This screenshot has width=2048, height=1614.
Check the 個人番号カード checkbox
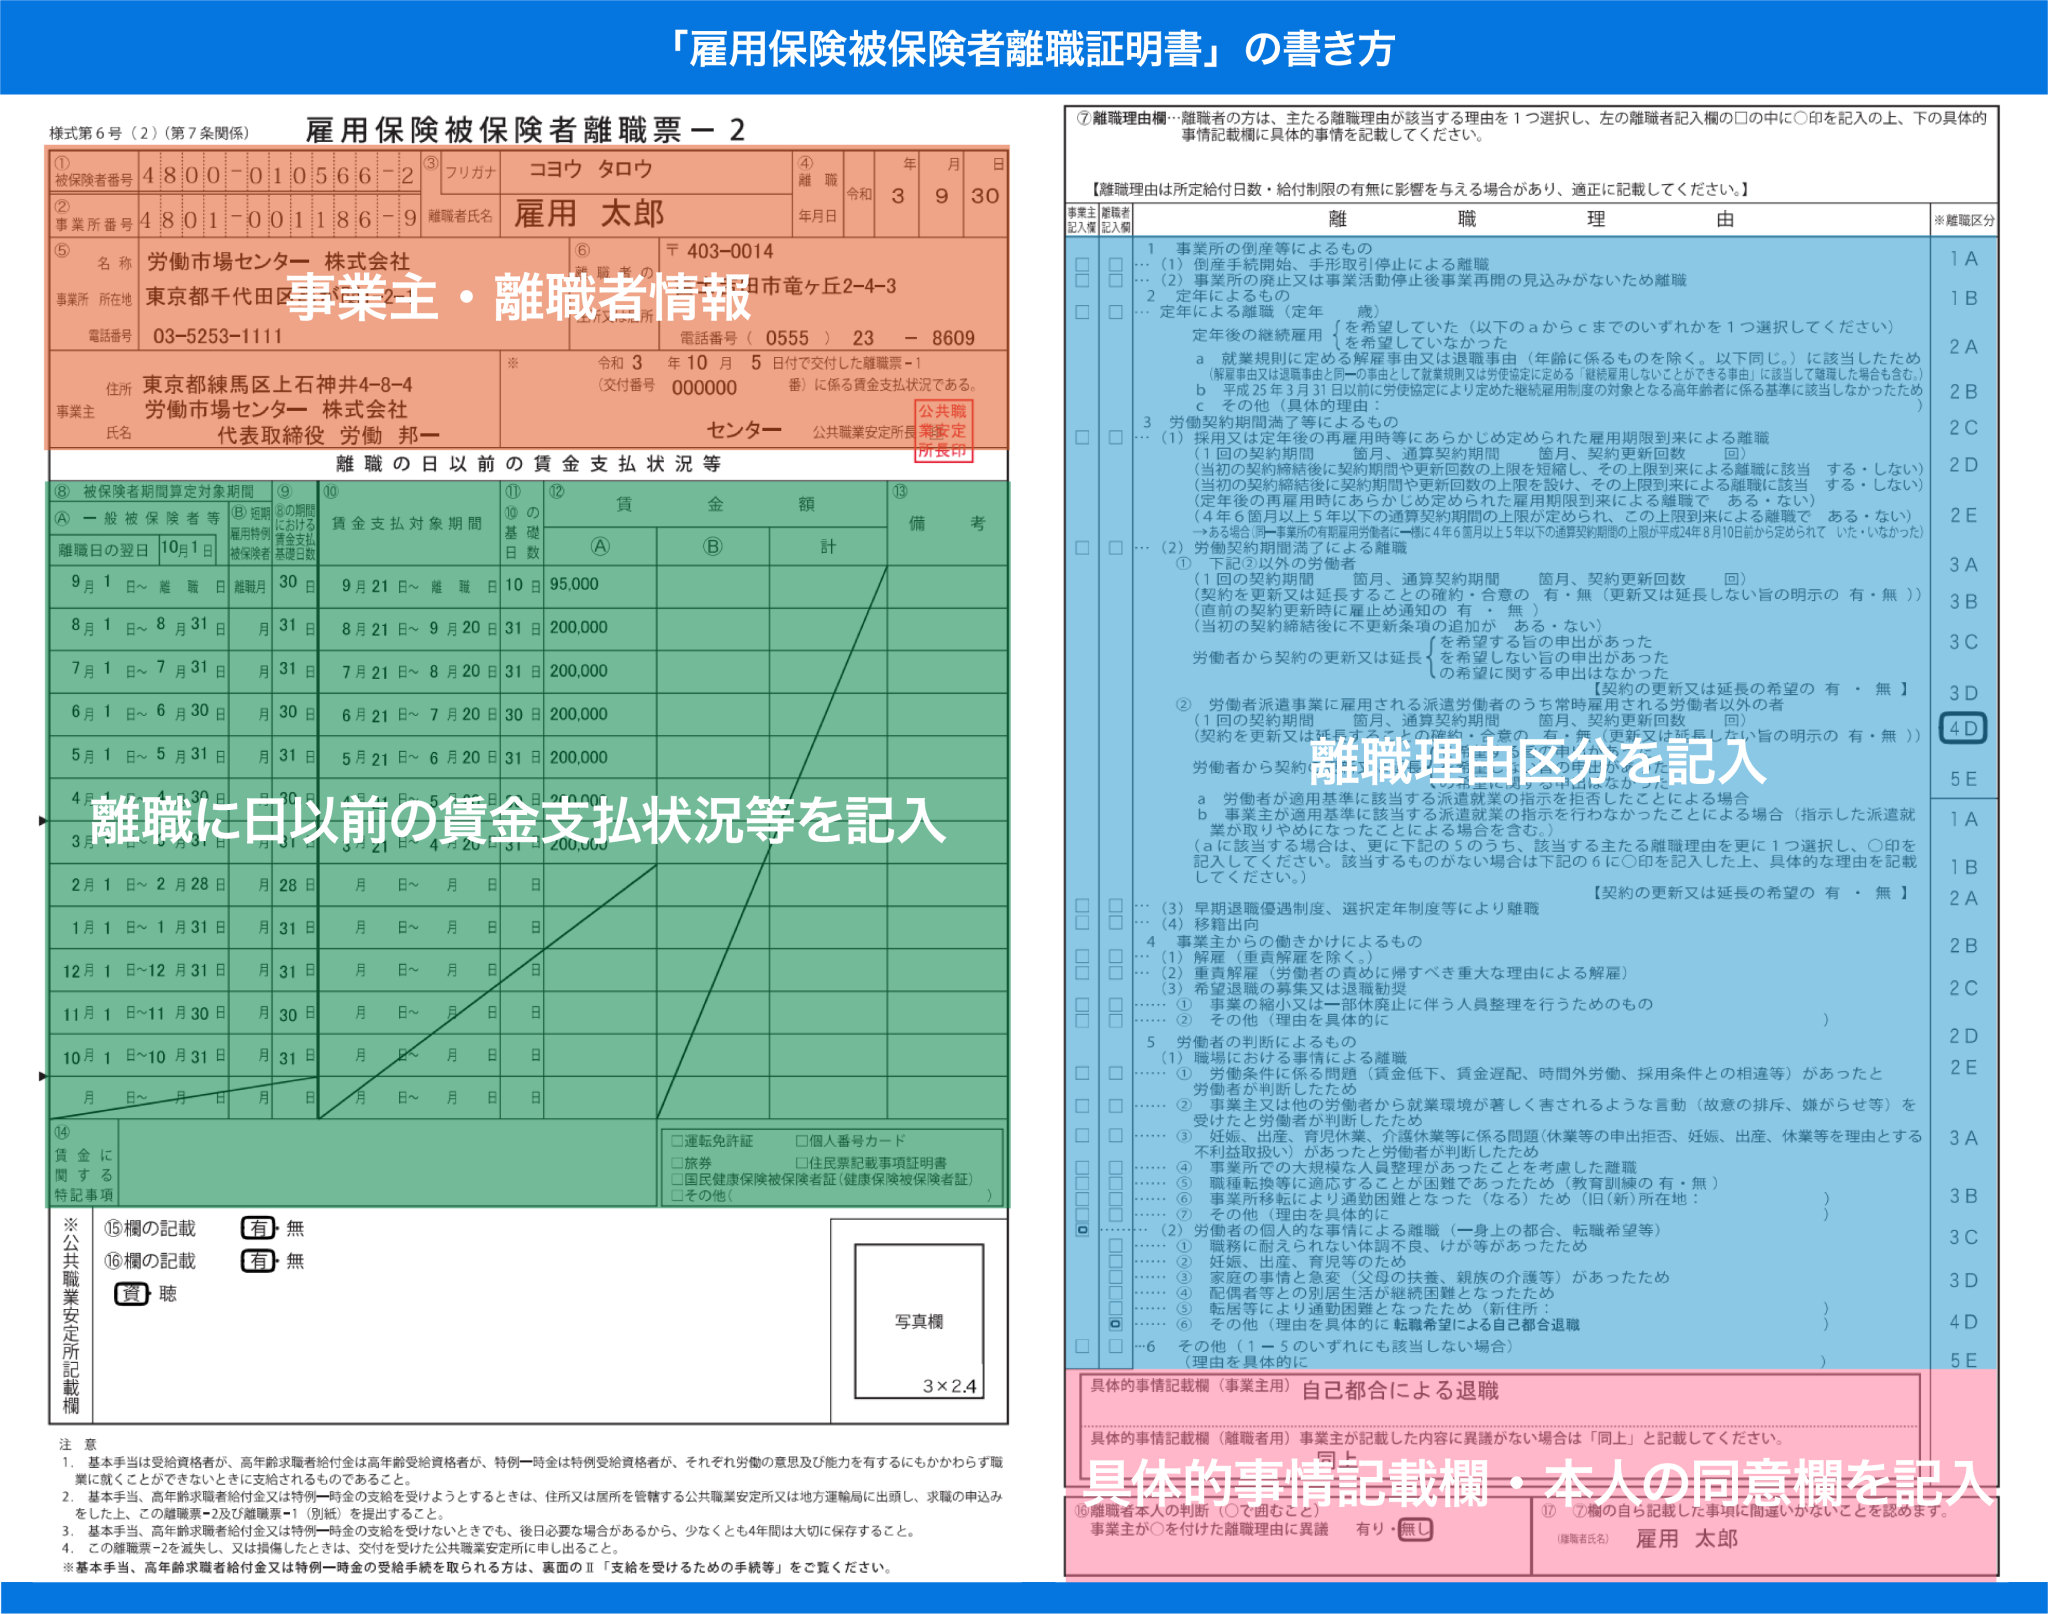point(801,1141)
